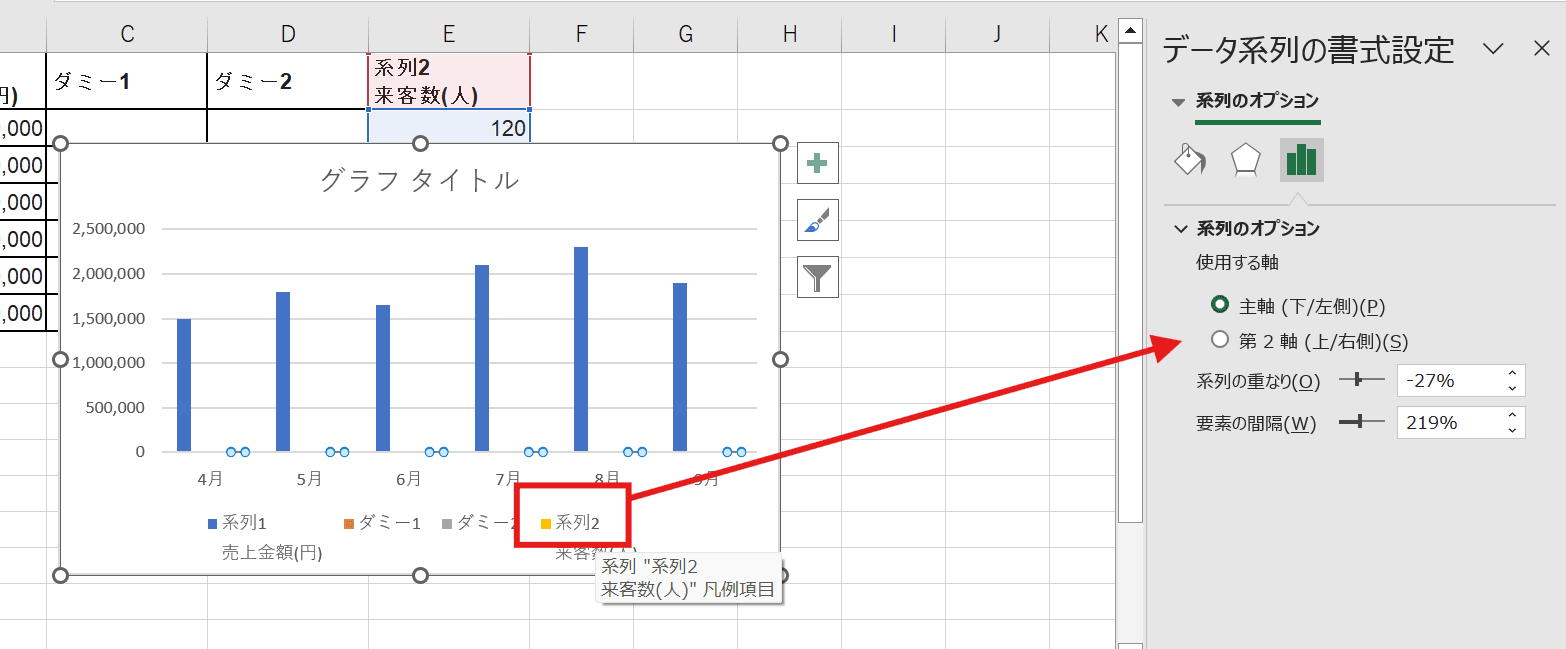Image resolution: width=1566 pixels, height=649 pixels.
Task: Select the グラフ タイトル text
Action: point(421,179)
